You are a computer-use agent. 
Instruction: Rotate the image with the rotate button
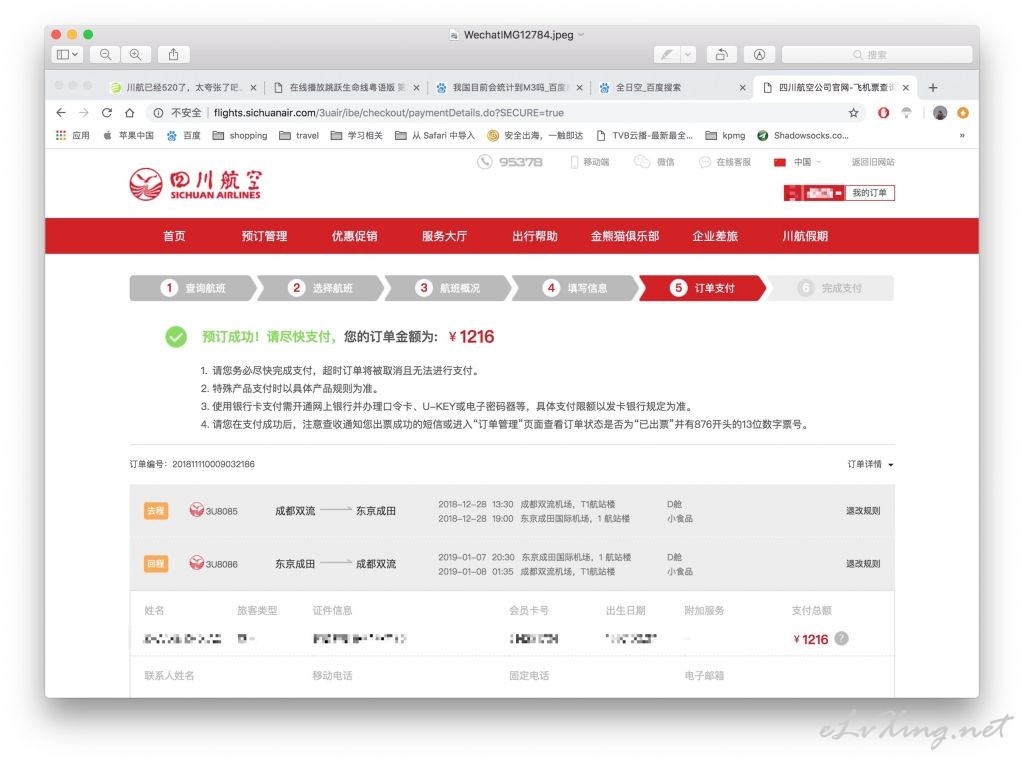(x=722, y=55)
